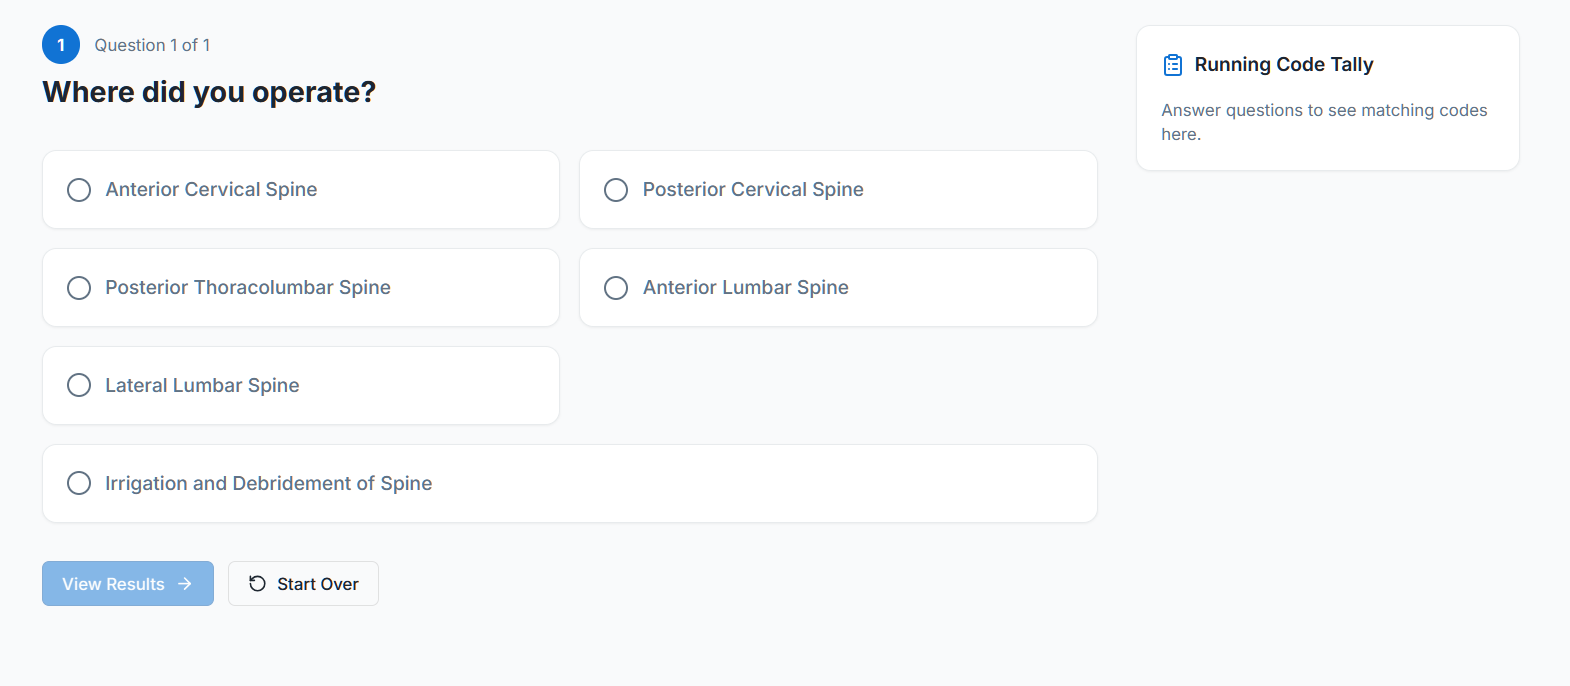The width and height of the screenshot is (1570, 686).
Task: Click the circular refresh icon on Start Over
Action: (257, 583)
